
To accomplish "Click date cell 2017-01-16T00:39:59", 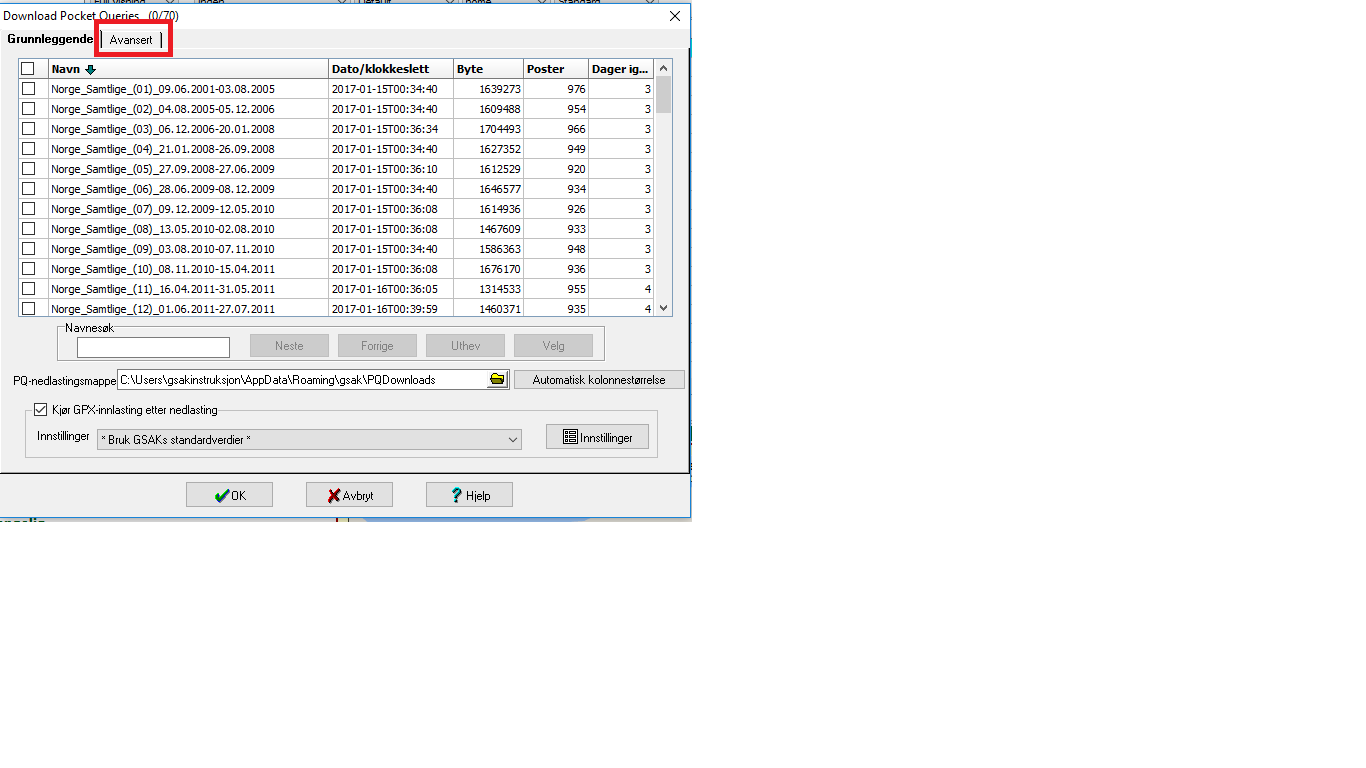I will 385,309.
